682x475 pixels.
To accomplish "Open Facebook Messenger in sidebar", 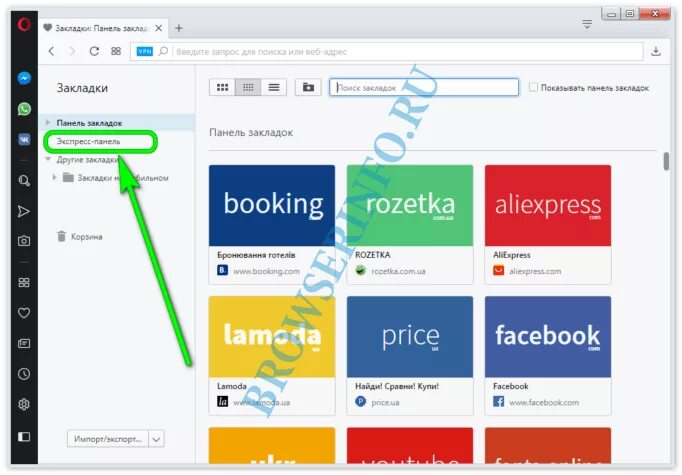I will [x=24, y=78].
